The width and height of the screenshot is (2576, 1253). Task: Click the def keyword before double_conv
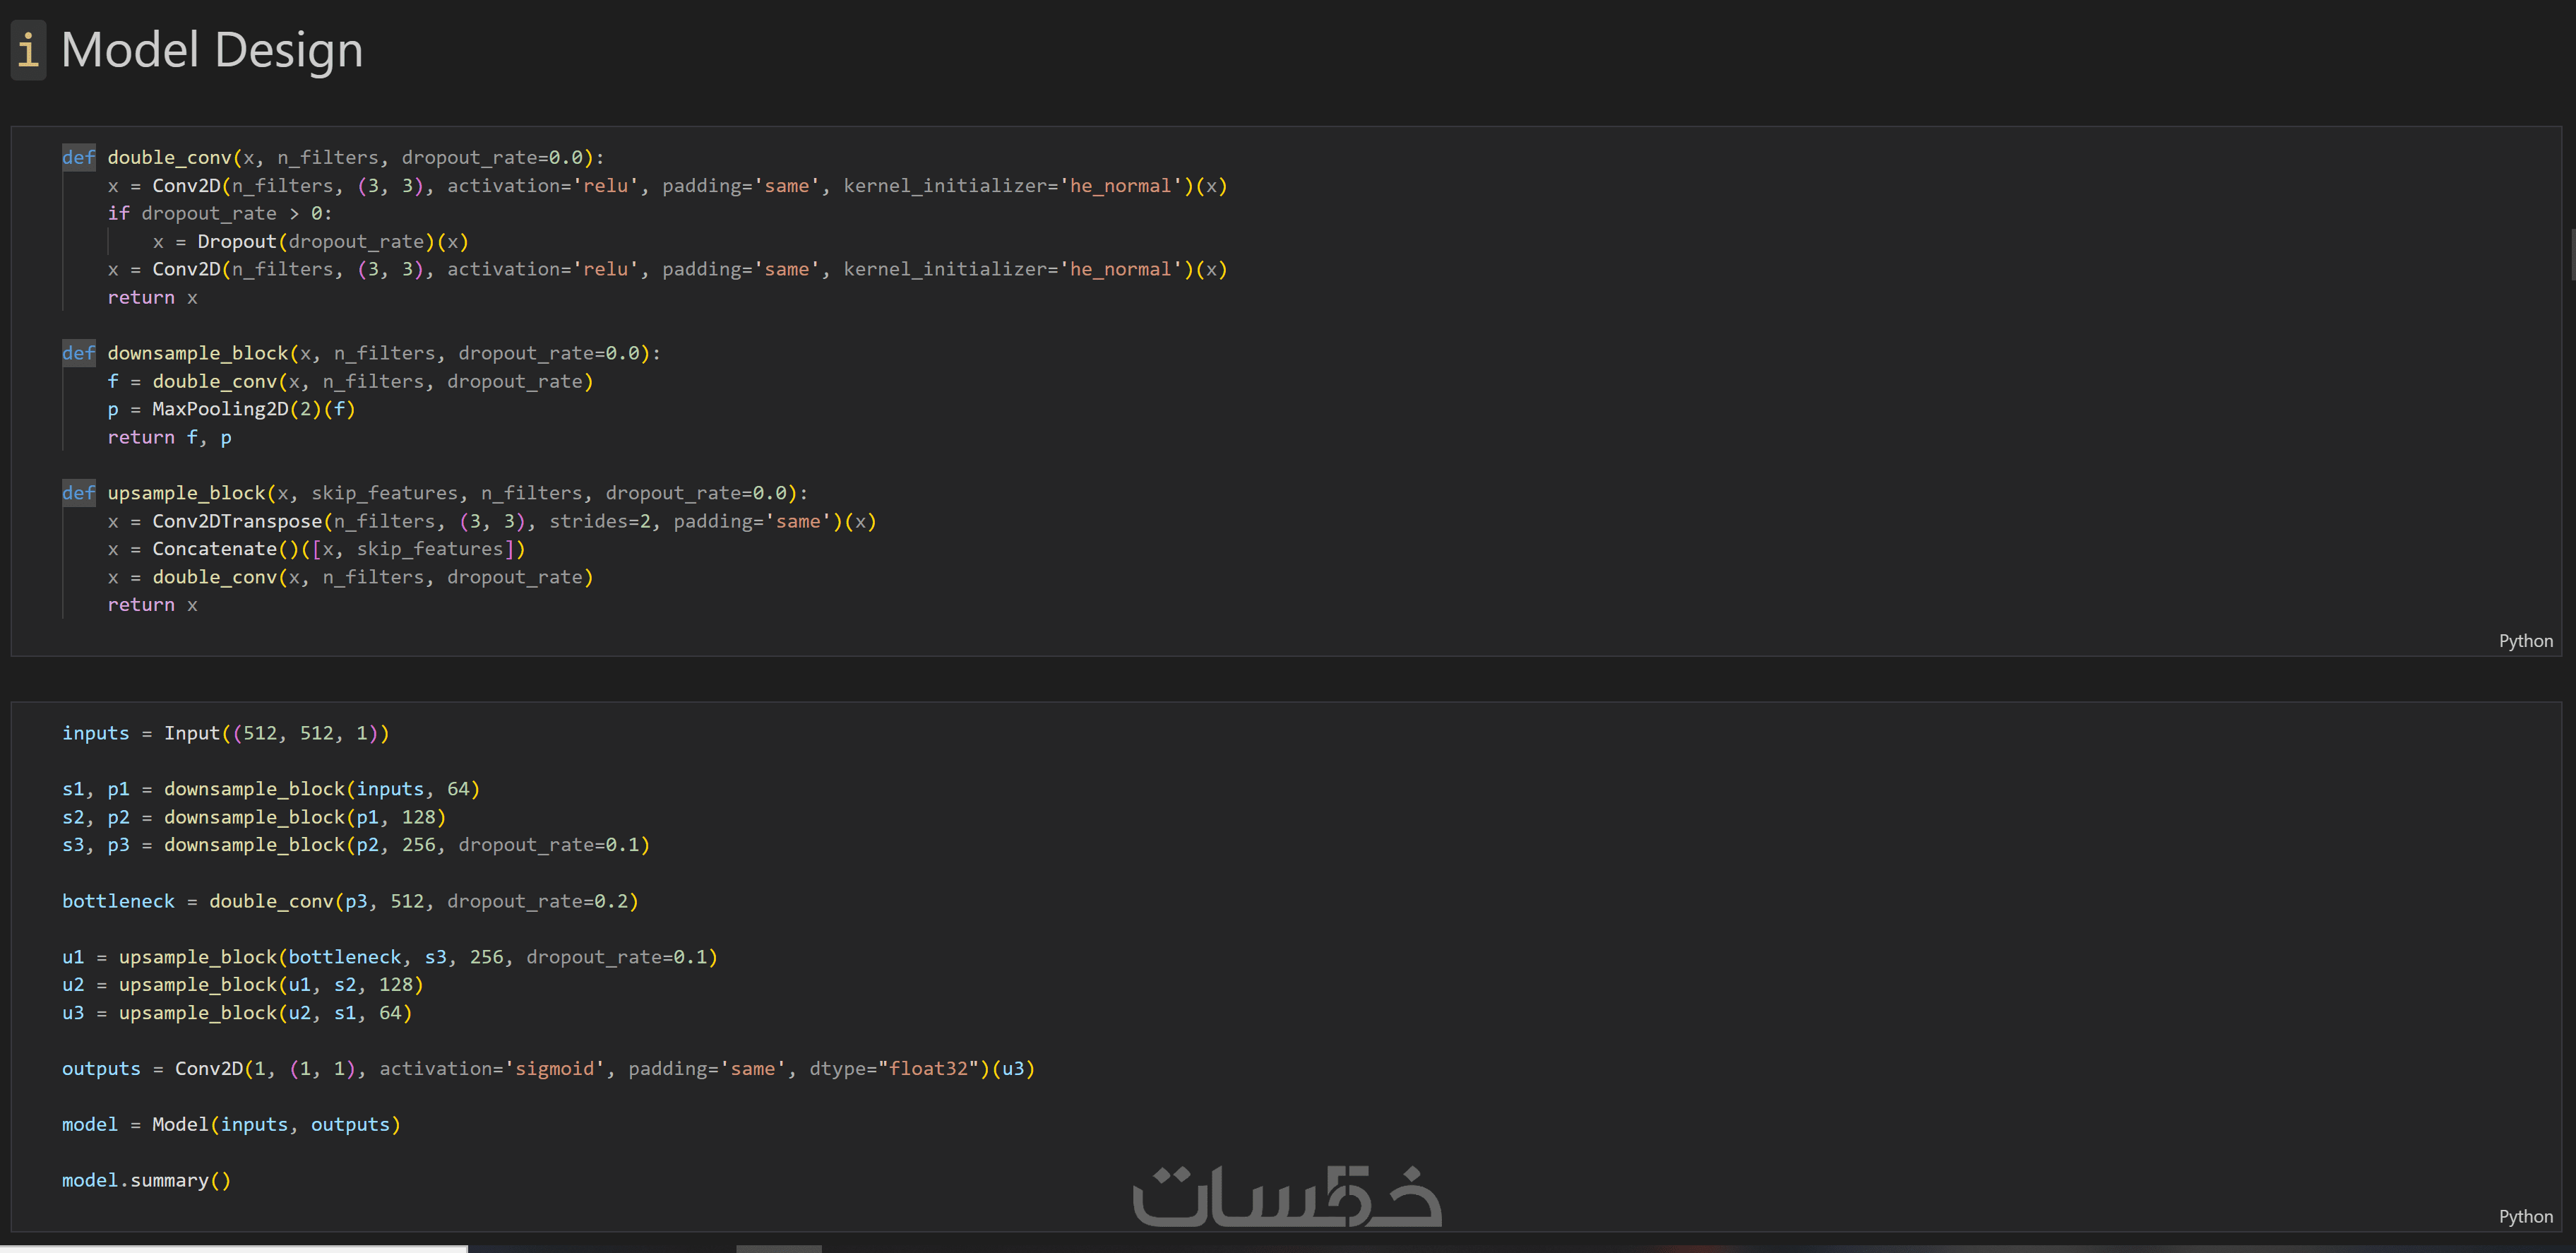pos(79,157)
